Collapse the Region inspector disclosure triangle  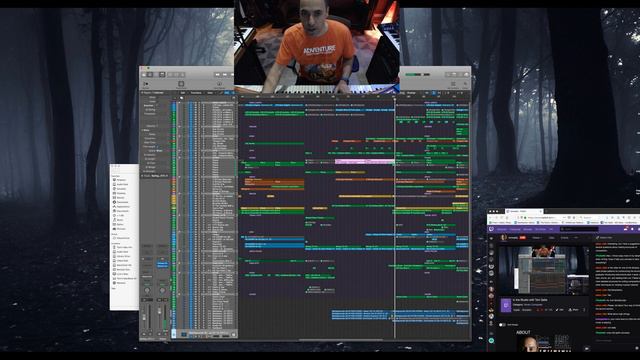142,93
